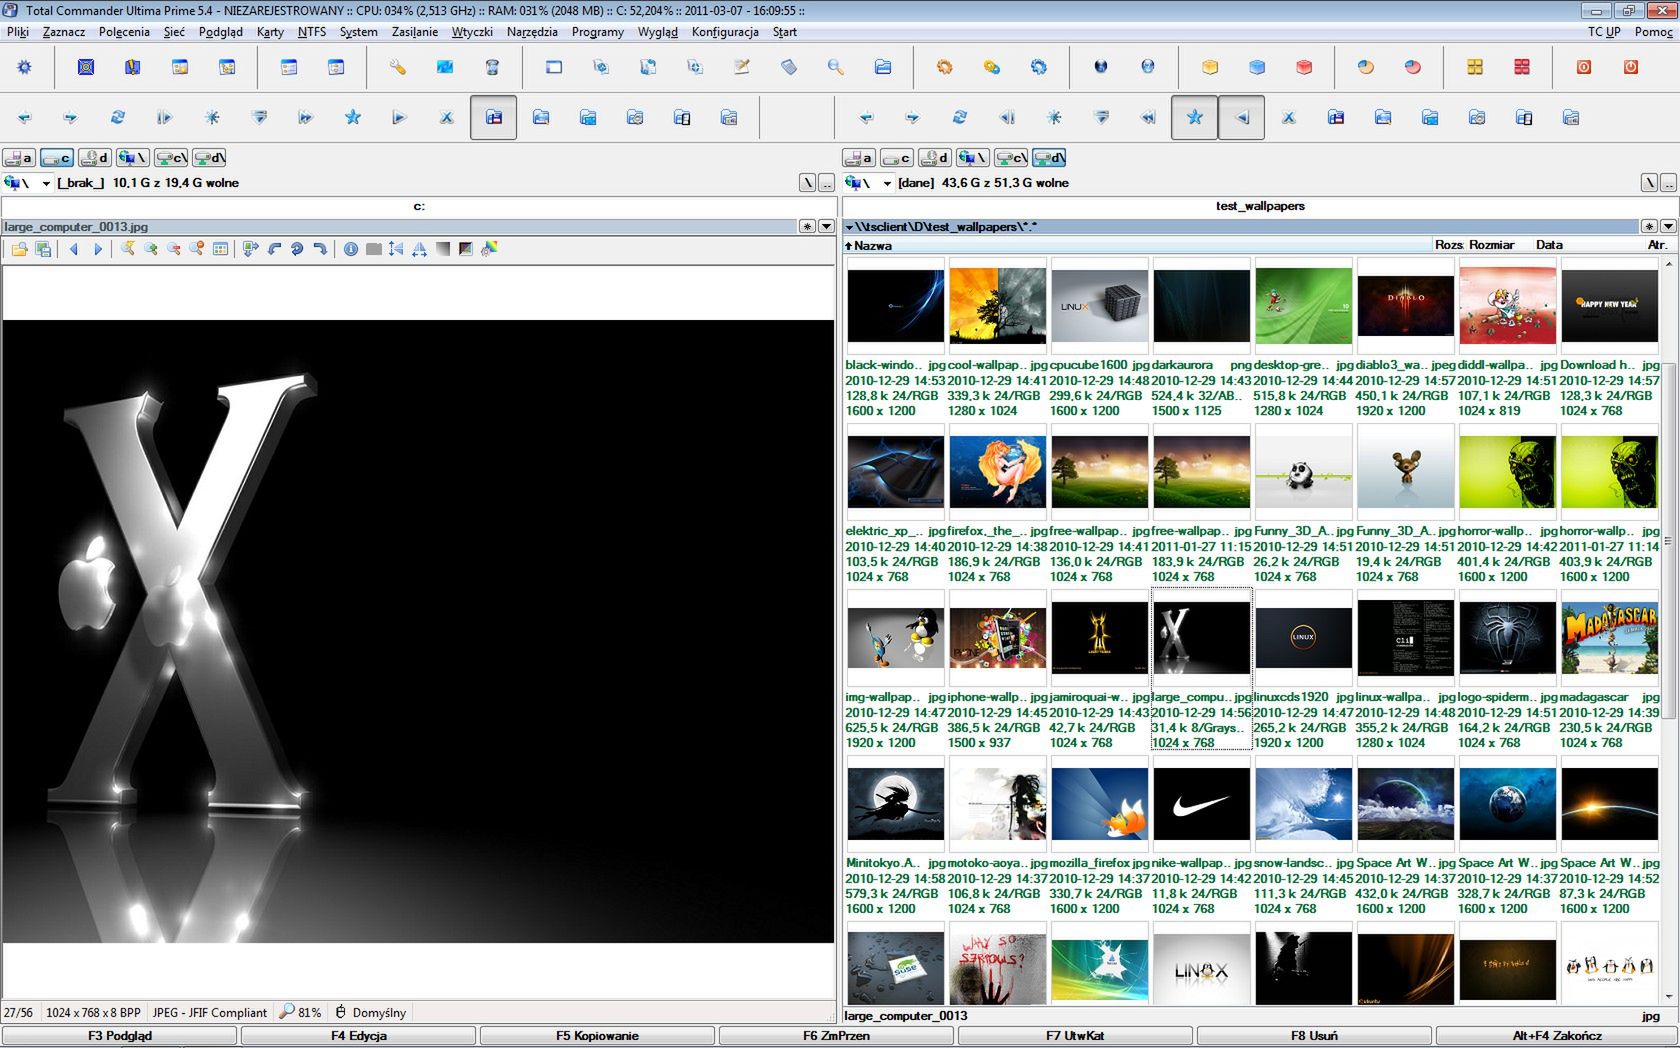Open the Zaznacz menu

[x=64, y=32]
